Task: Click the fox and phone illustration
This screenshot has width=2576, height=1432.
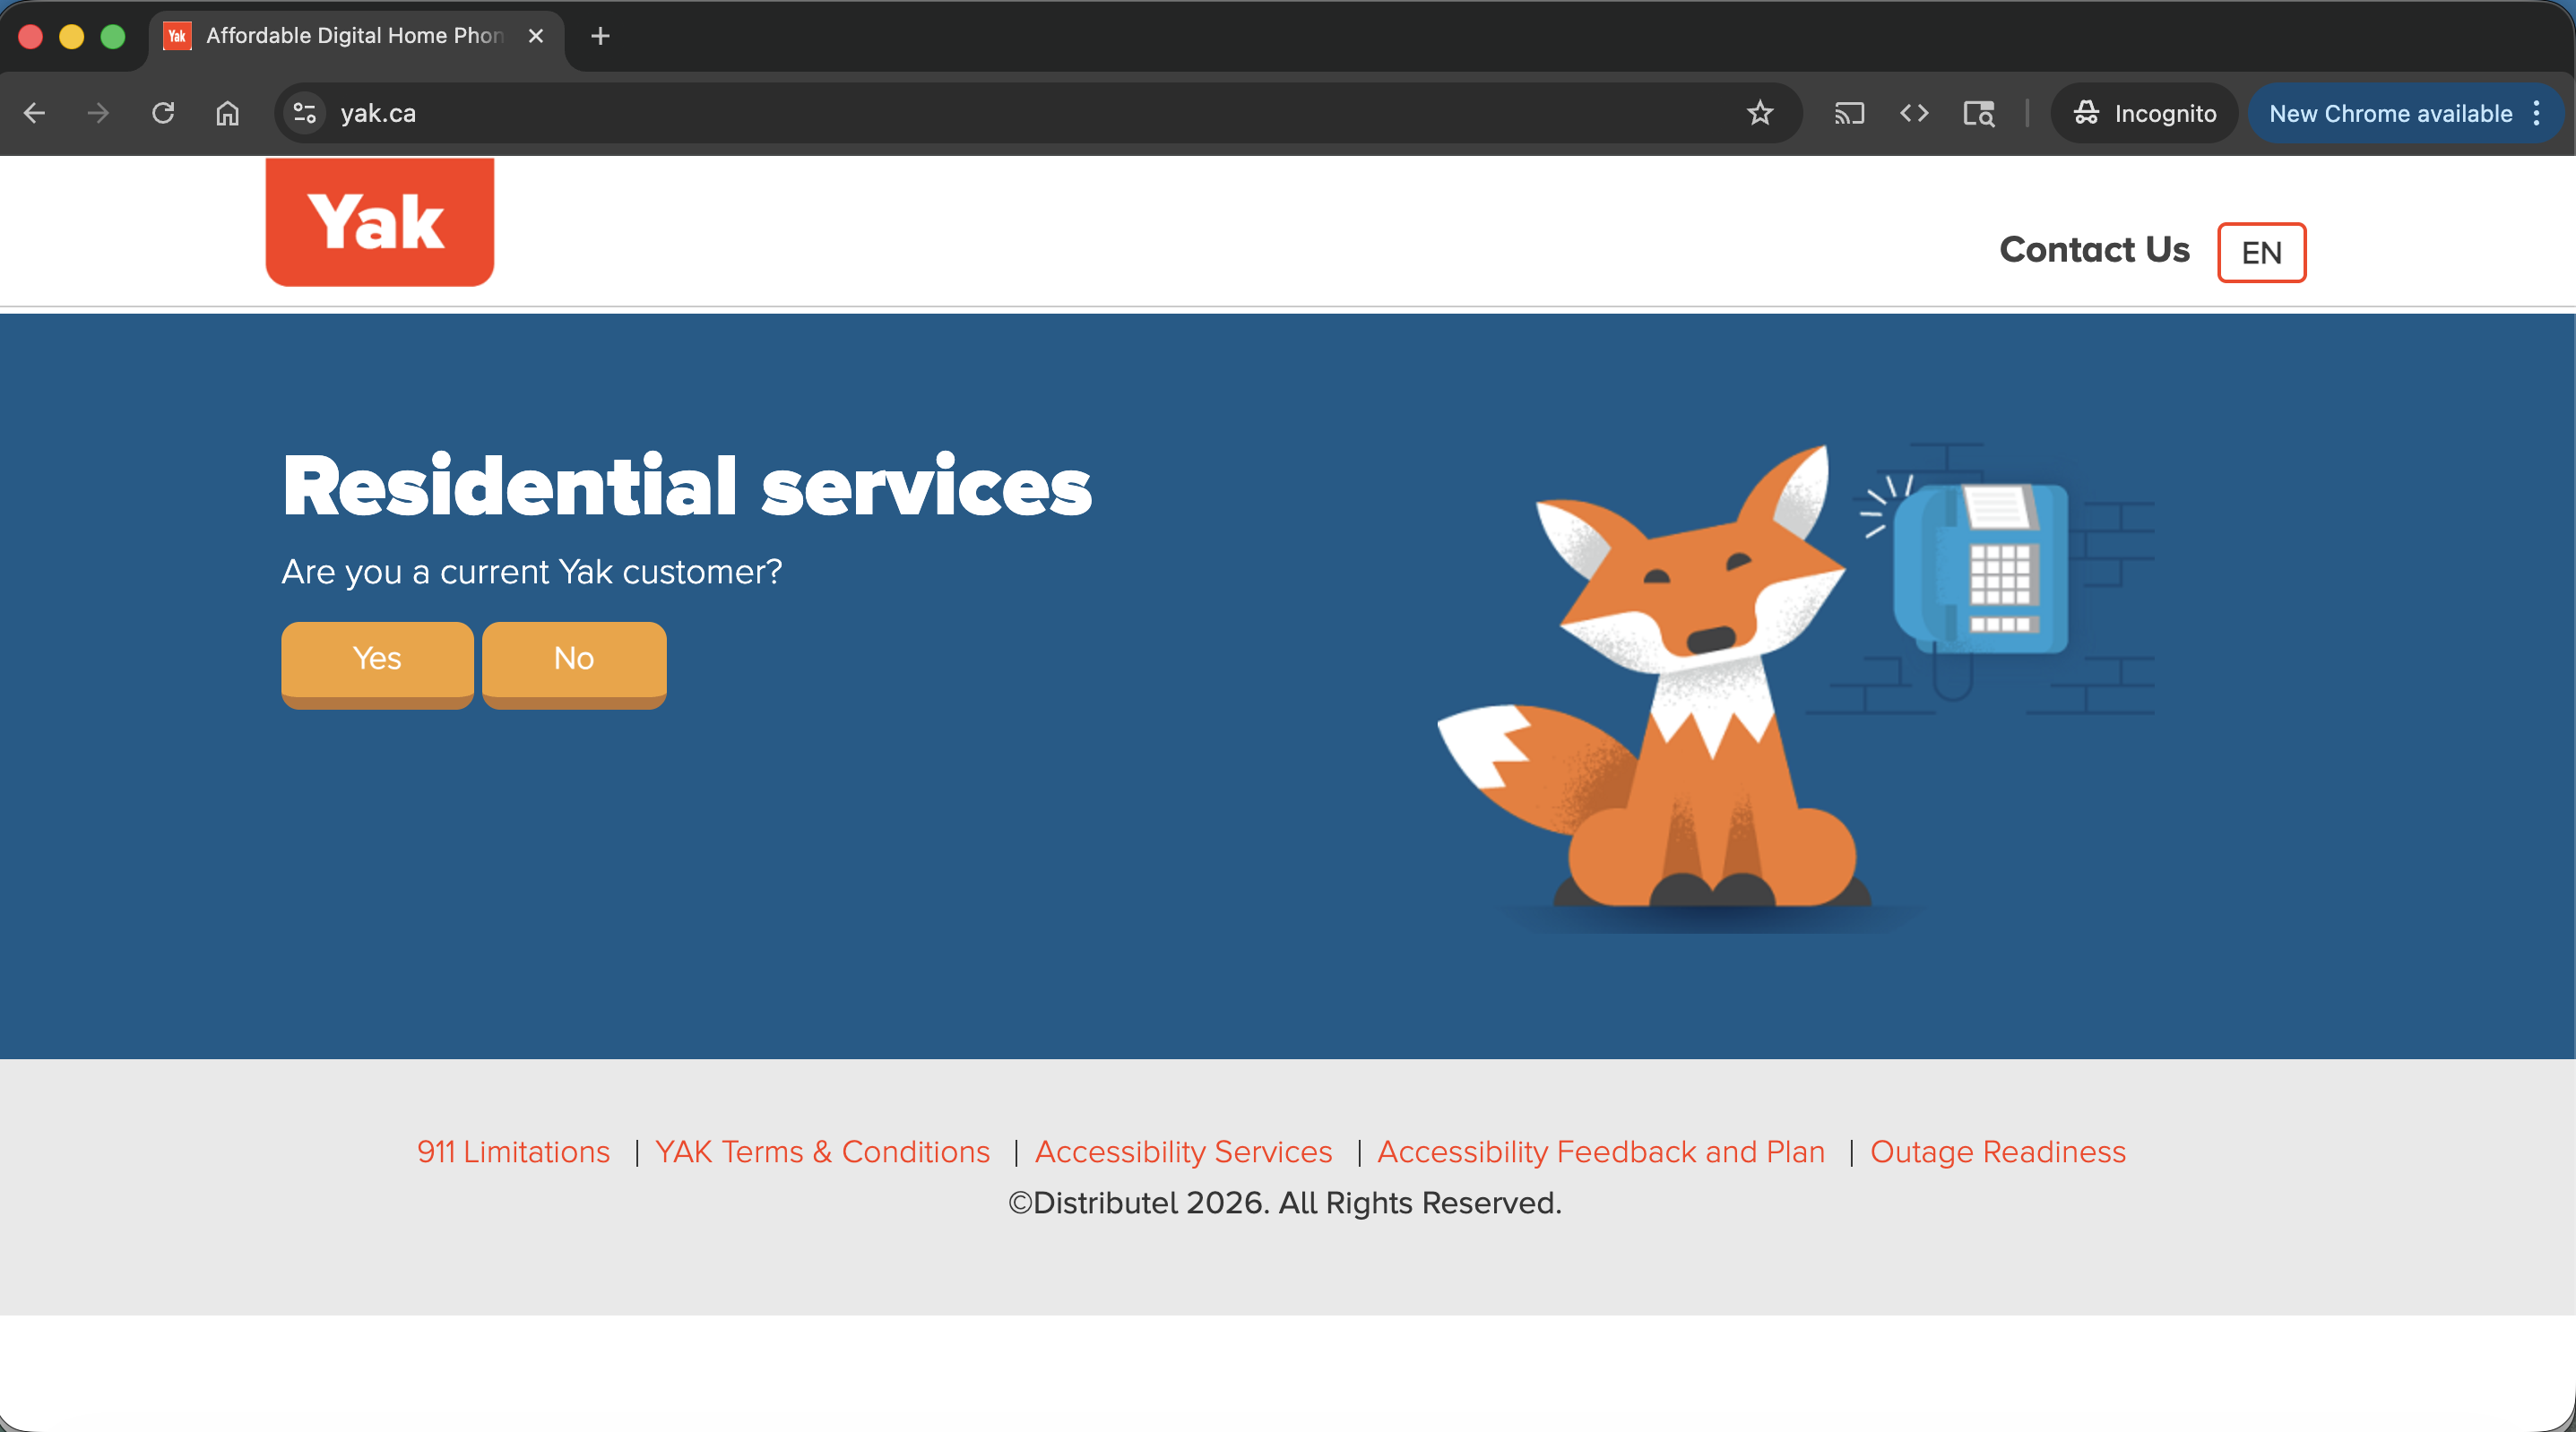Action: coord(1796,688)
